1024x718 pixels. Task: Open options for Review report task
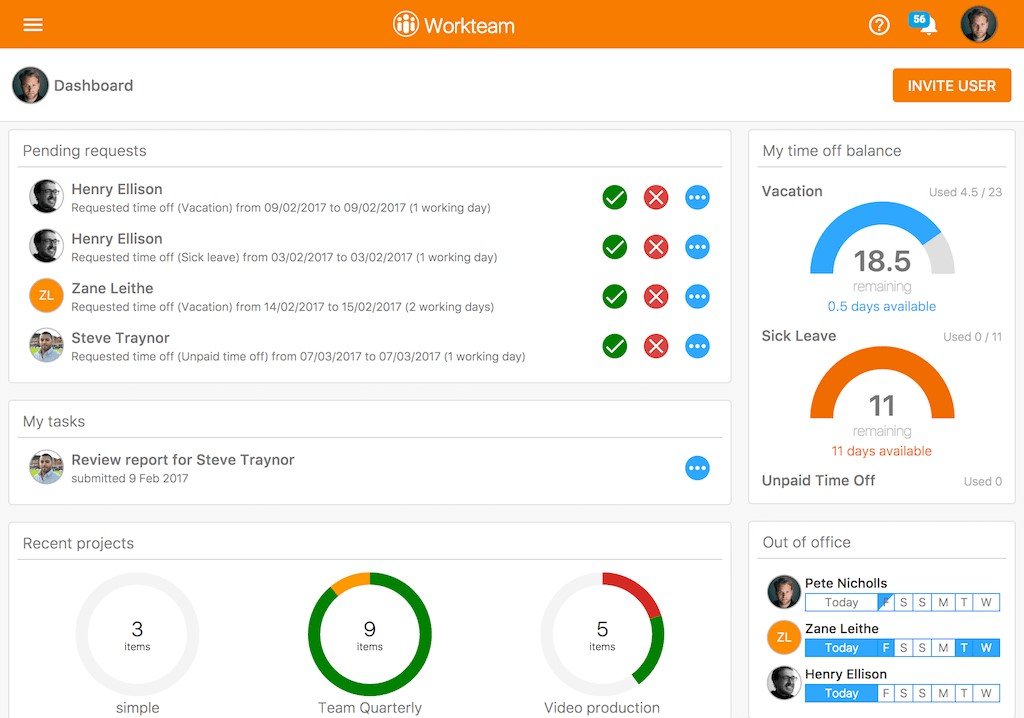tap(697, 468)
